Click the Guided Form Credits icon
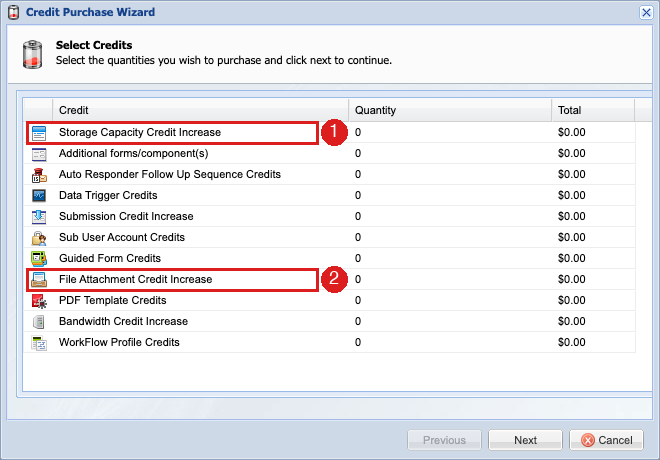Screen dimensions: 660x460 (x=39, y=258)
